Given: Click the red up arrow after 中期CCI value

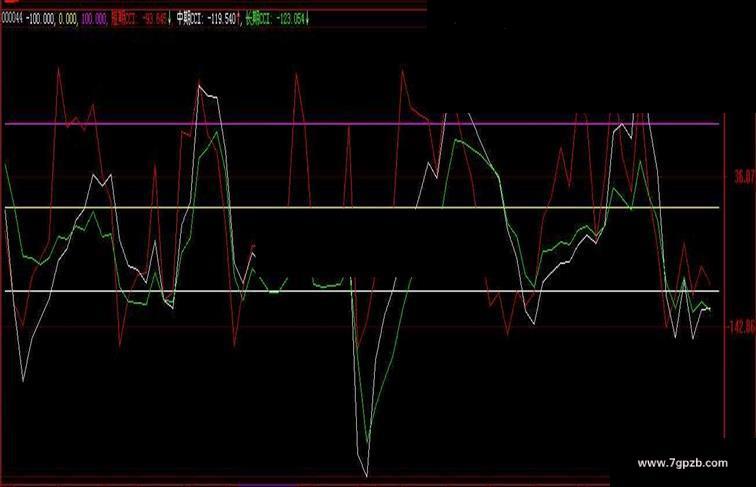Looking at the screenshot, I should (x=239, y=19).
